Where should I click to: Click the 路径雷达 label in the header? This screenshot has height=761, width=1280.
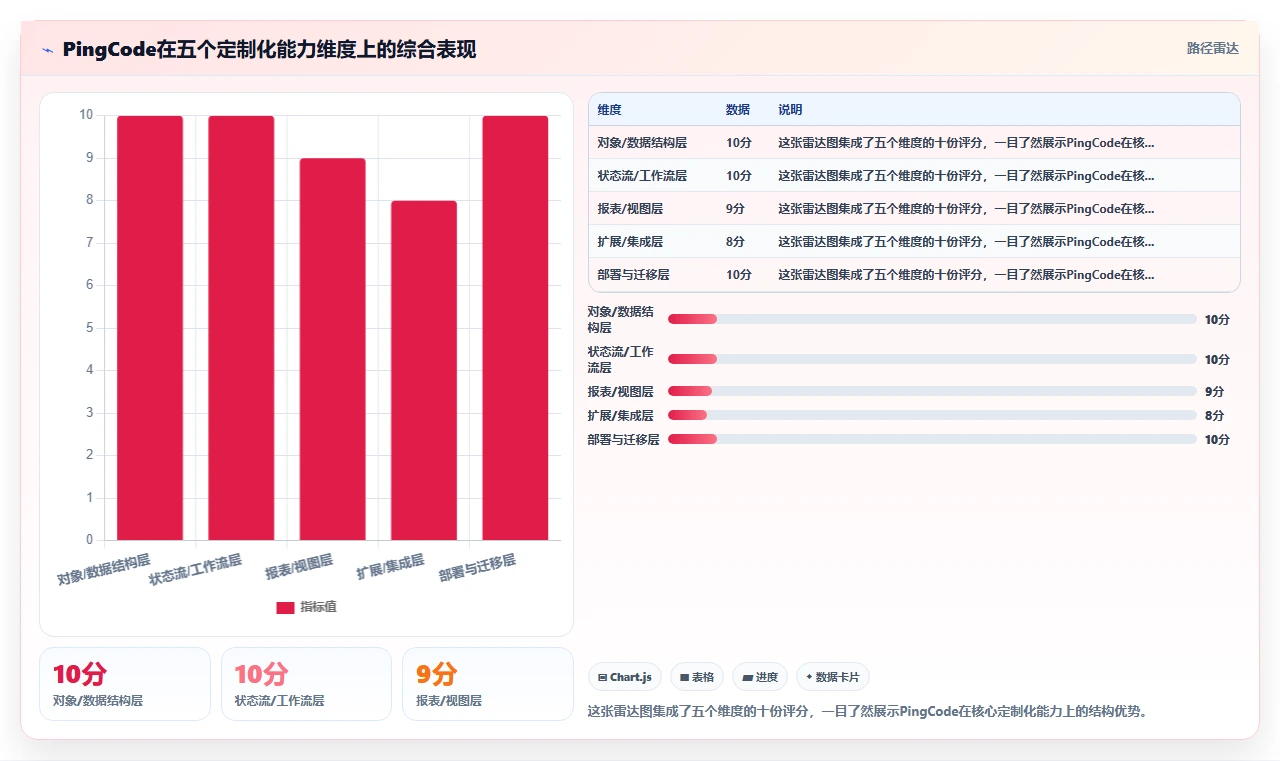pyautogui.click(x=1212, y=48)
